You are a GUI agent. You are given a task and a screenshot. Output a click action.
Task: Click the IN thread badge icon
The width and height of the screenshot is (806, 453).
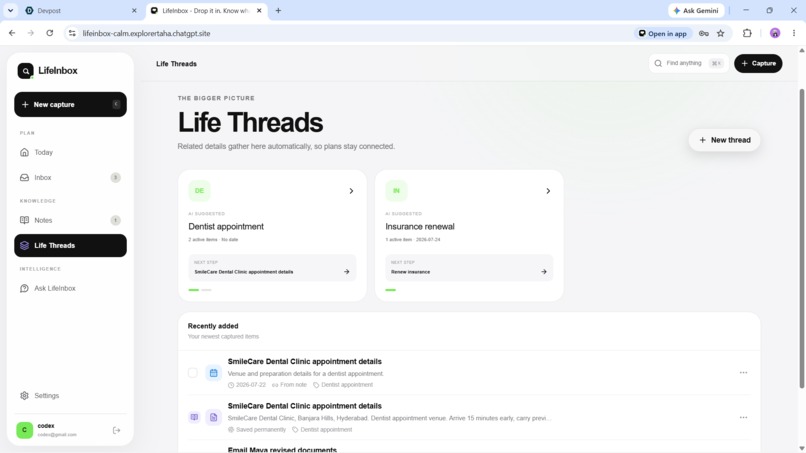396,191
